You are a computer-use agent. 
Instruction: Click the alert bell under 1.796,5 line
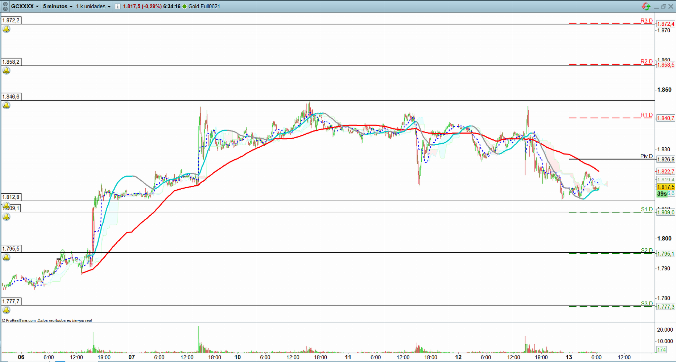click(6, 257)
